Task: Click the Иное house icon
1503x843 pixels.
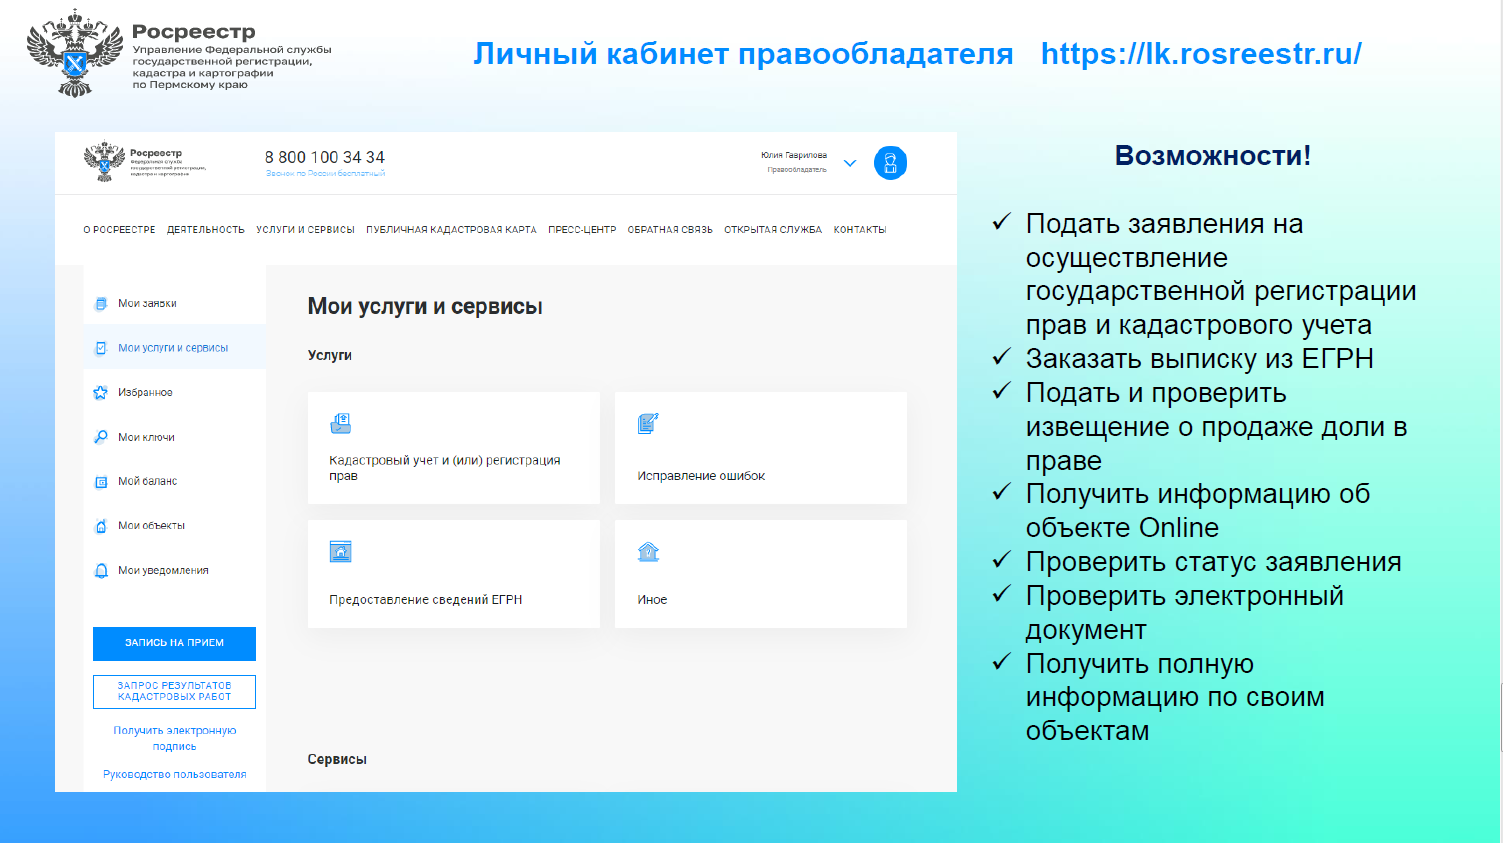Action: 648,552
